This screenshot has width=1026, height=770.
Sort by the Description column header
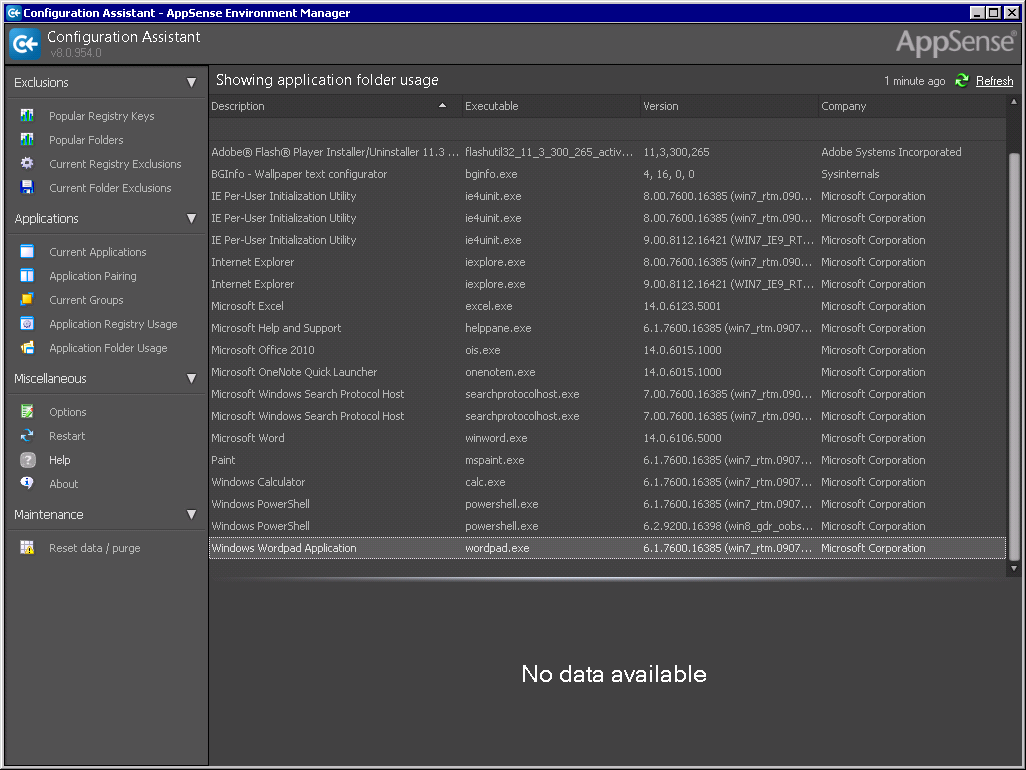coord(336,106)
